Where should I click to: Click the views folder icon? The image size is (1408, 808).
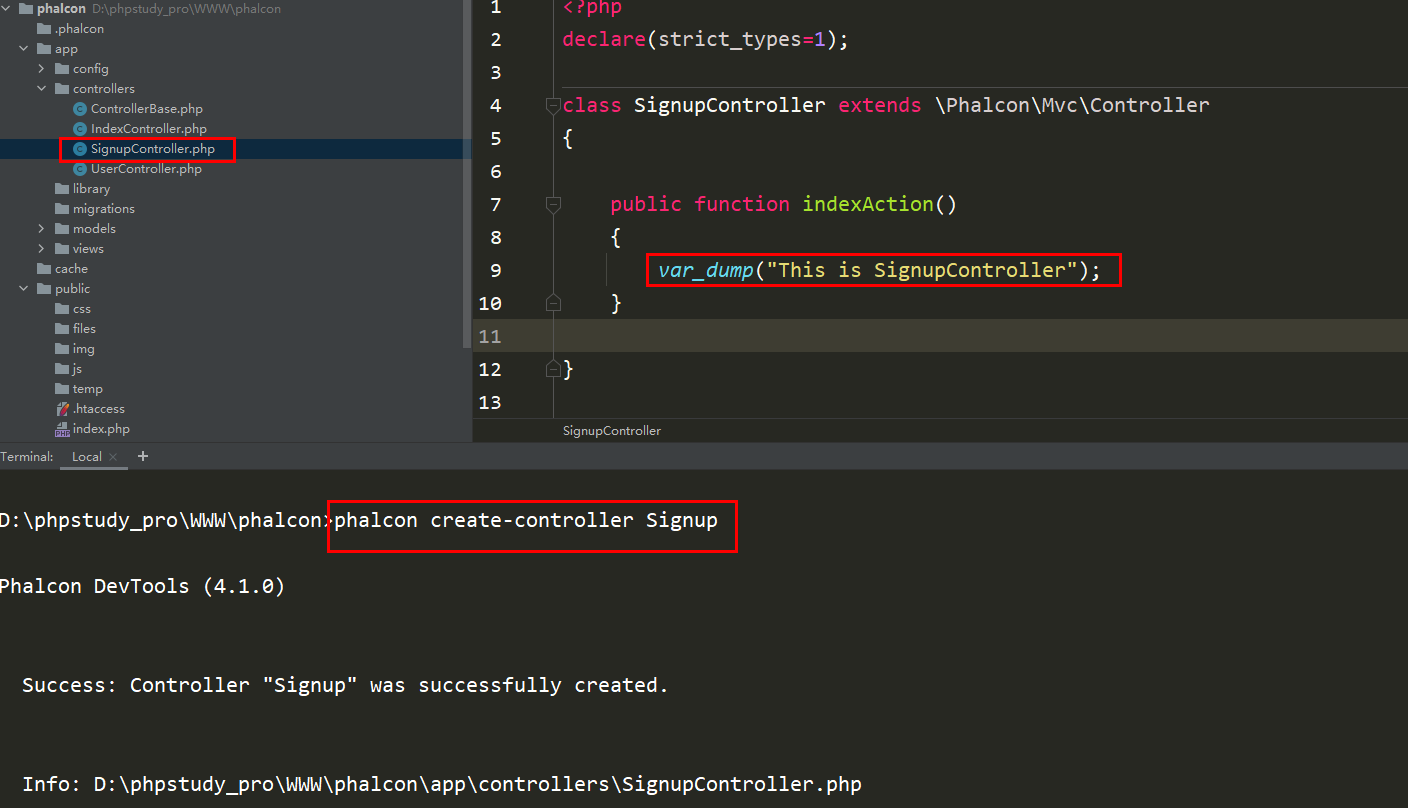point(62,249)
